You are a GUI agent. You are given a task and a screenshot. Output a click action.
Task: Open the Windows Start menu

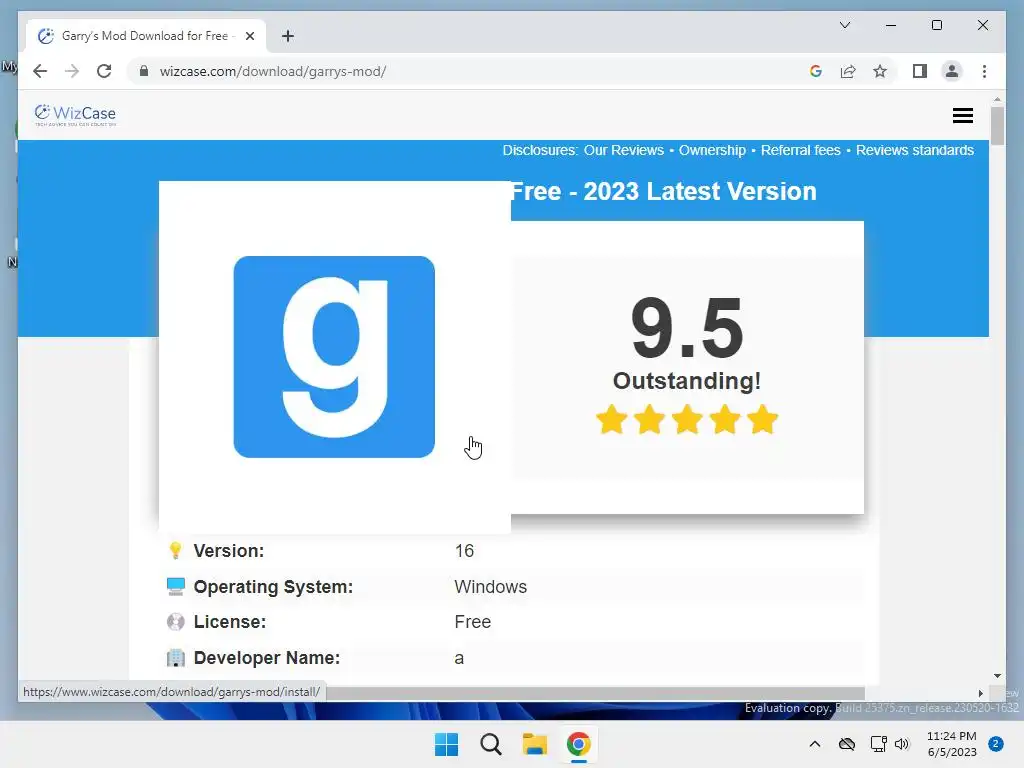[447, 744]
